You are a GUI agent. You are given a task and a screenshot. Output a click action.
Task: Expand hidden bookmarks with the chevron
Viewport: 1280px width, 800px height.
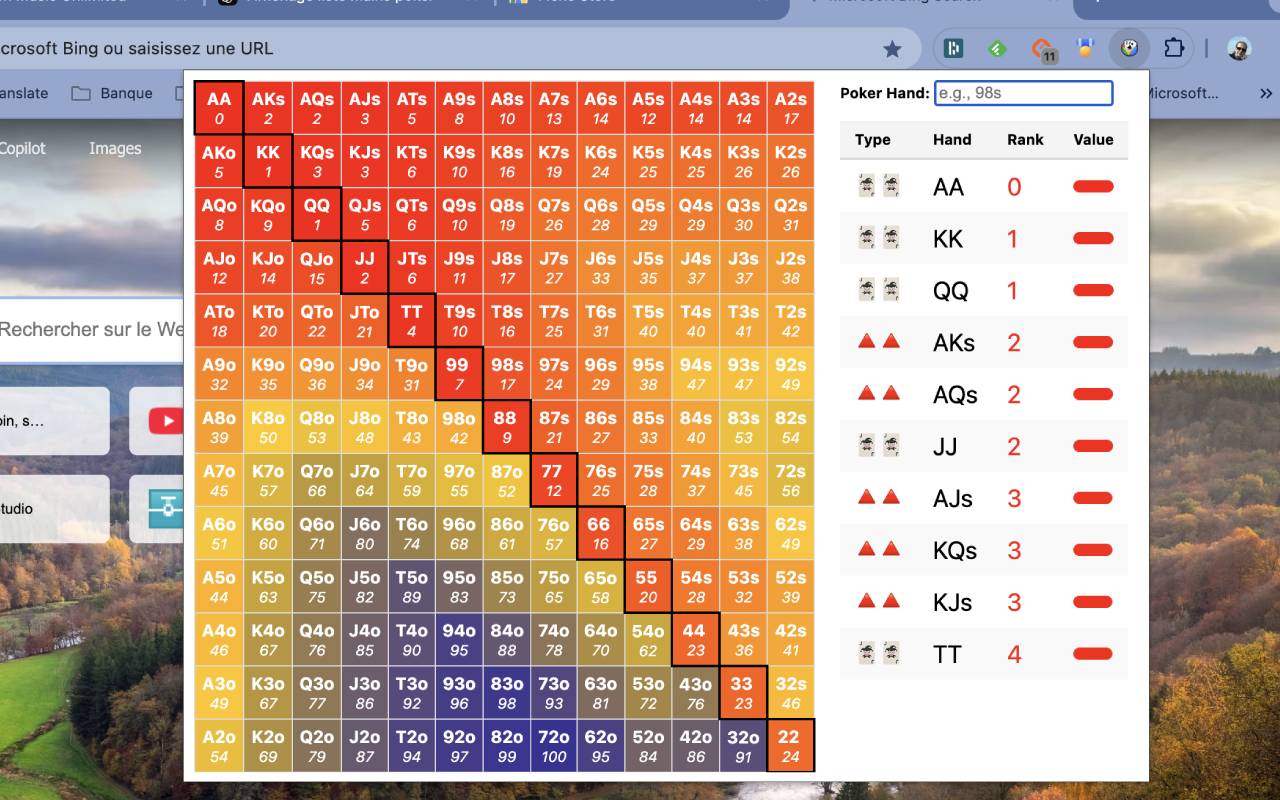click(1266, 93)
